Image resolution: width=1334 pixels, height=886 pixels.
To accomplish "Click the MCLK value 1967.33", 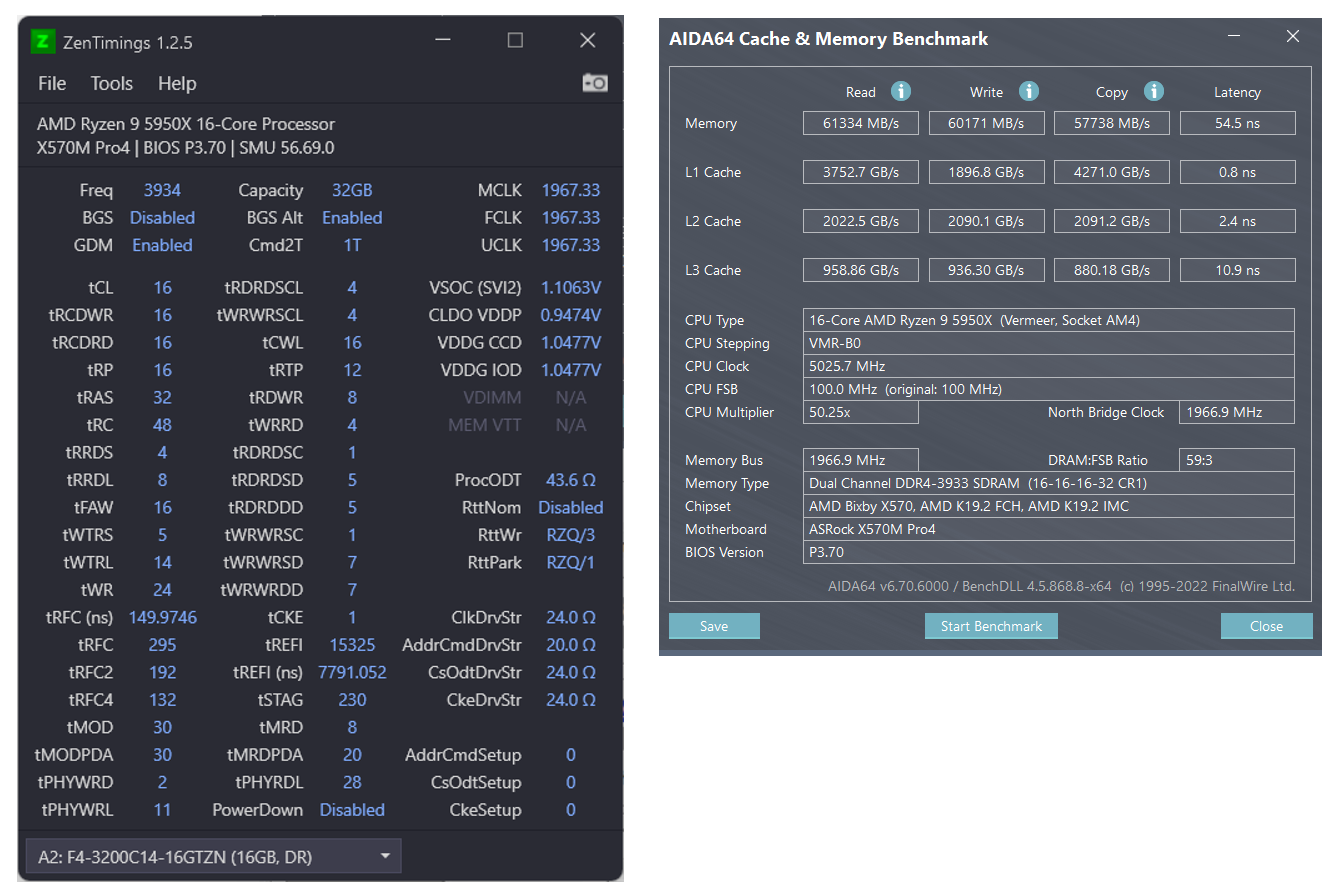I will coord(571,190).
